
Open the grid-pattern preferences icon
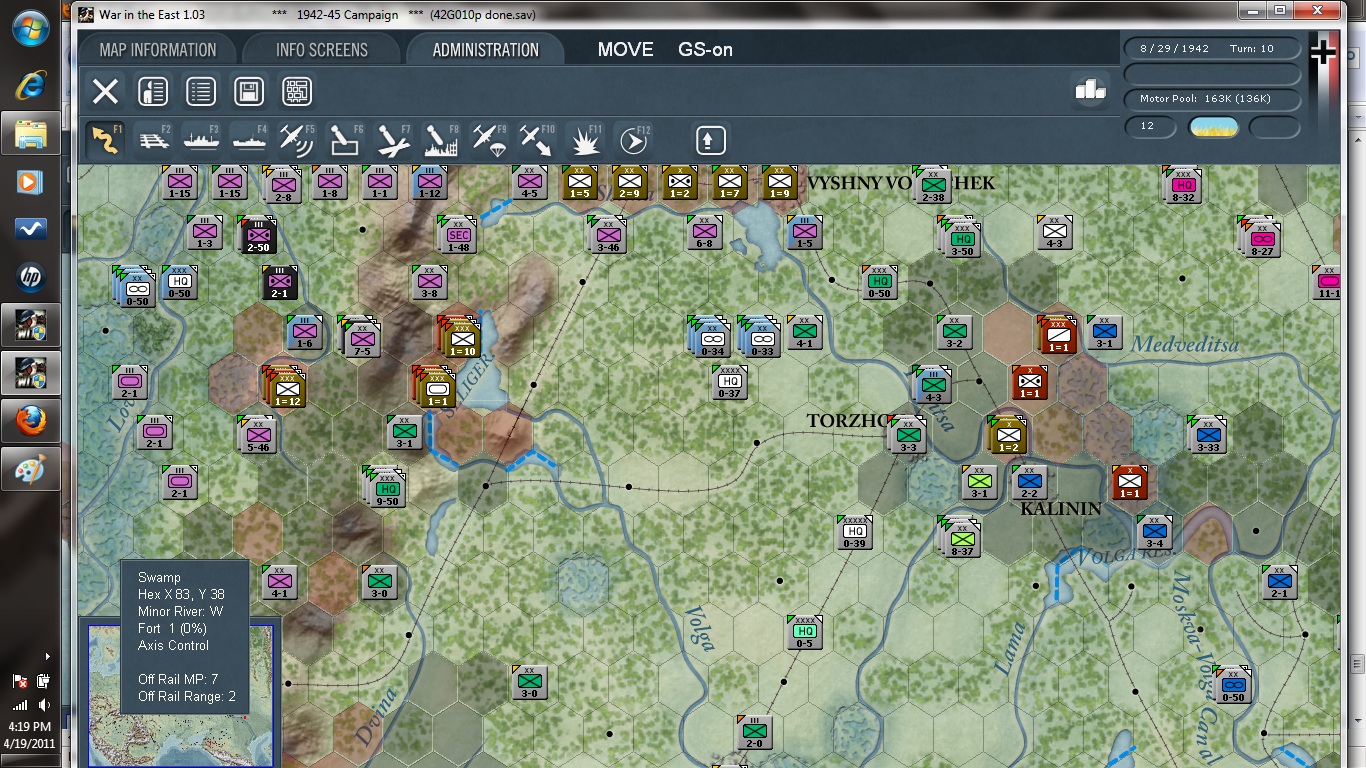297,92
